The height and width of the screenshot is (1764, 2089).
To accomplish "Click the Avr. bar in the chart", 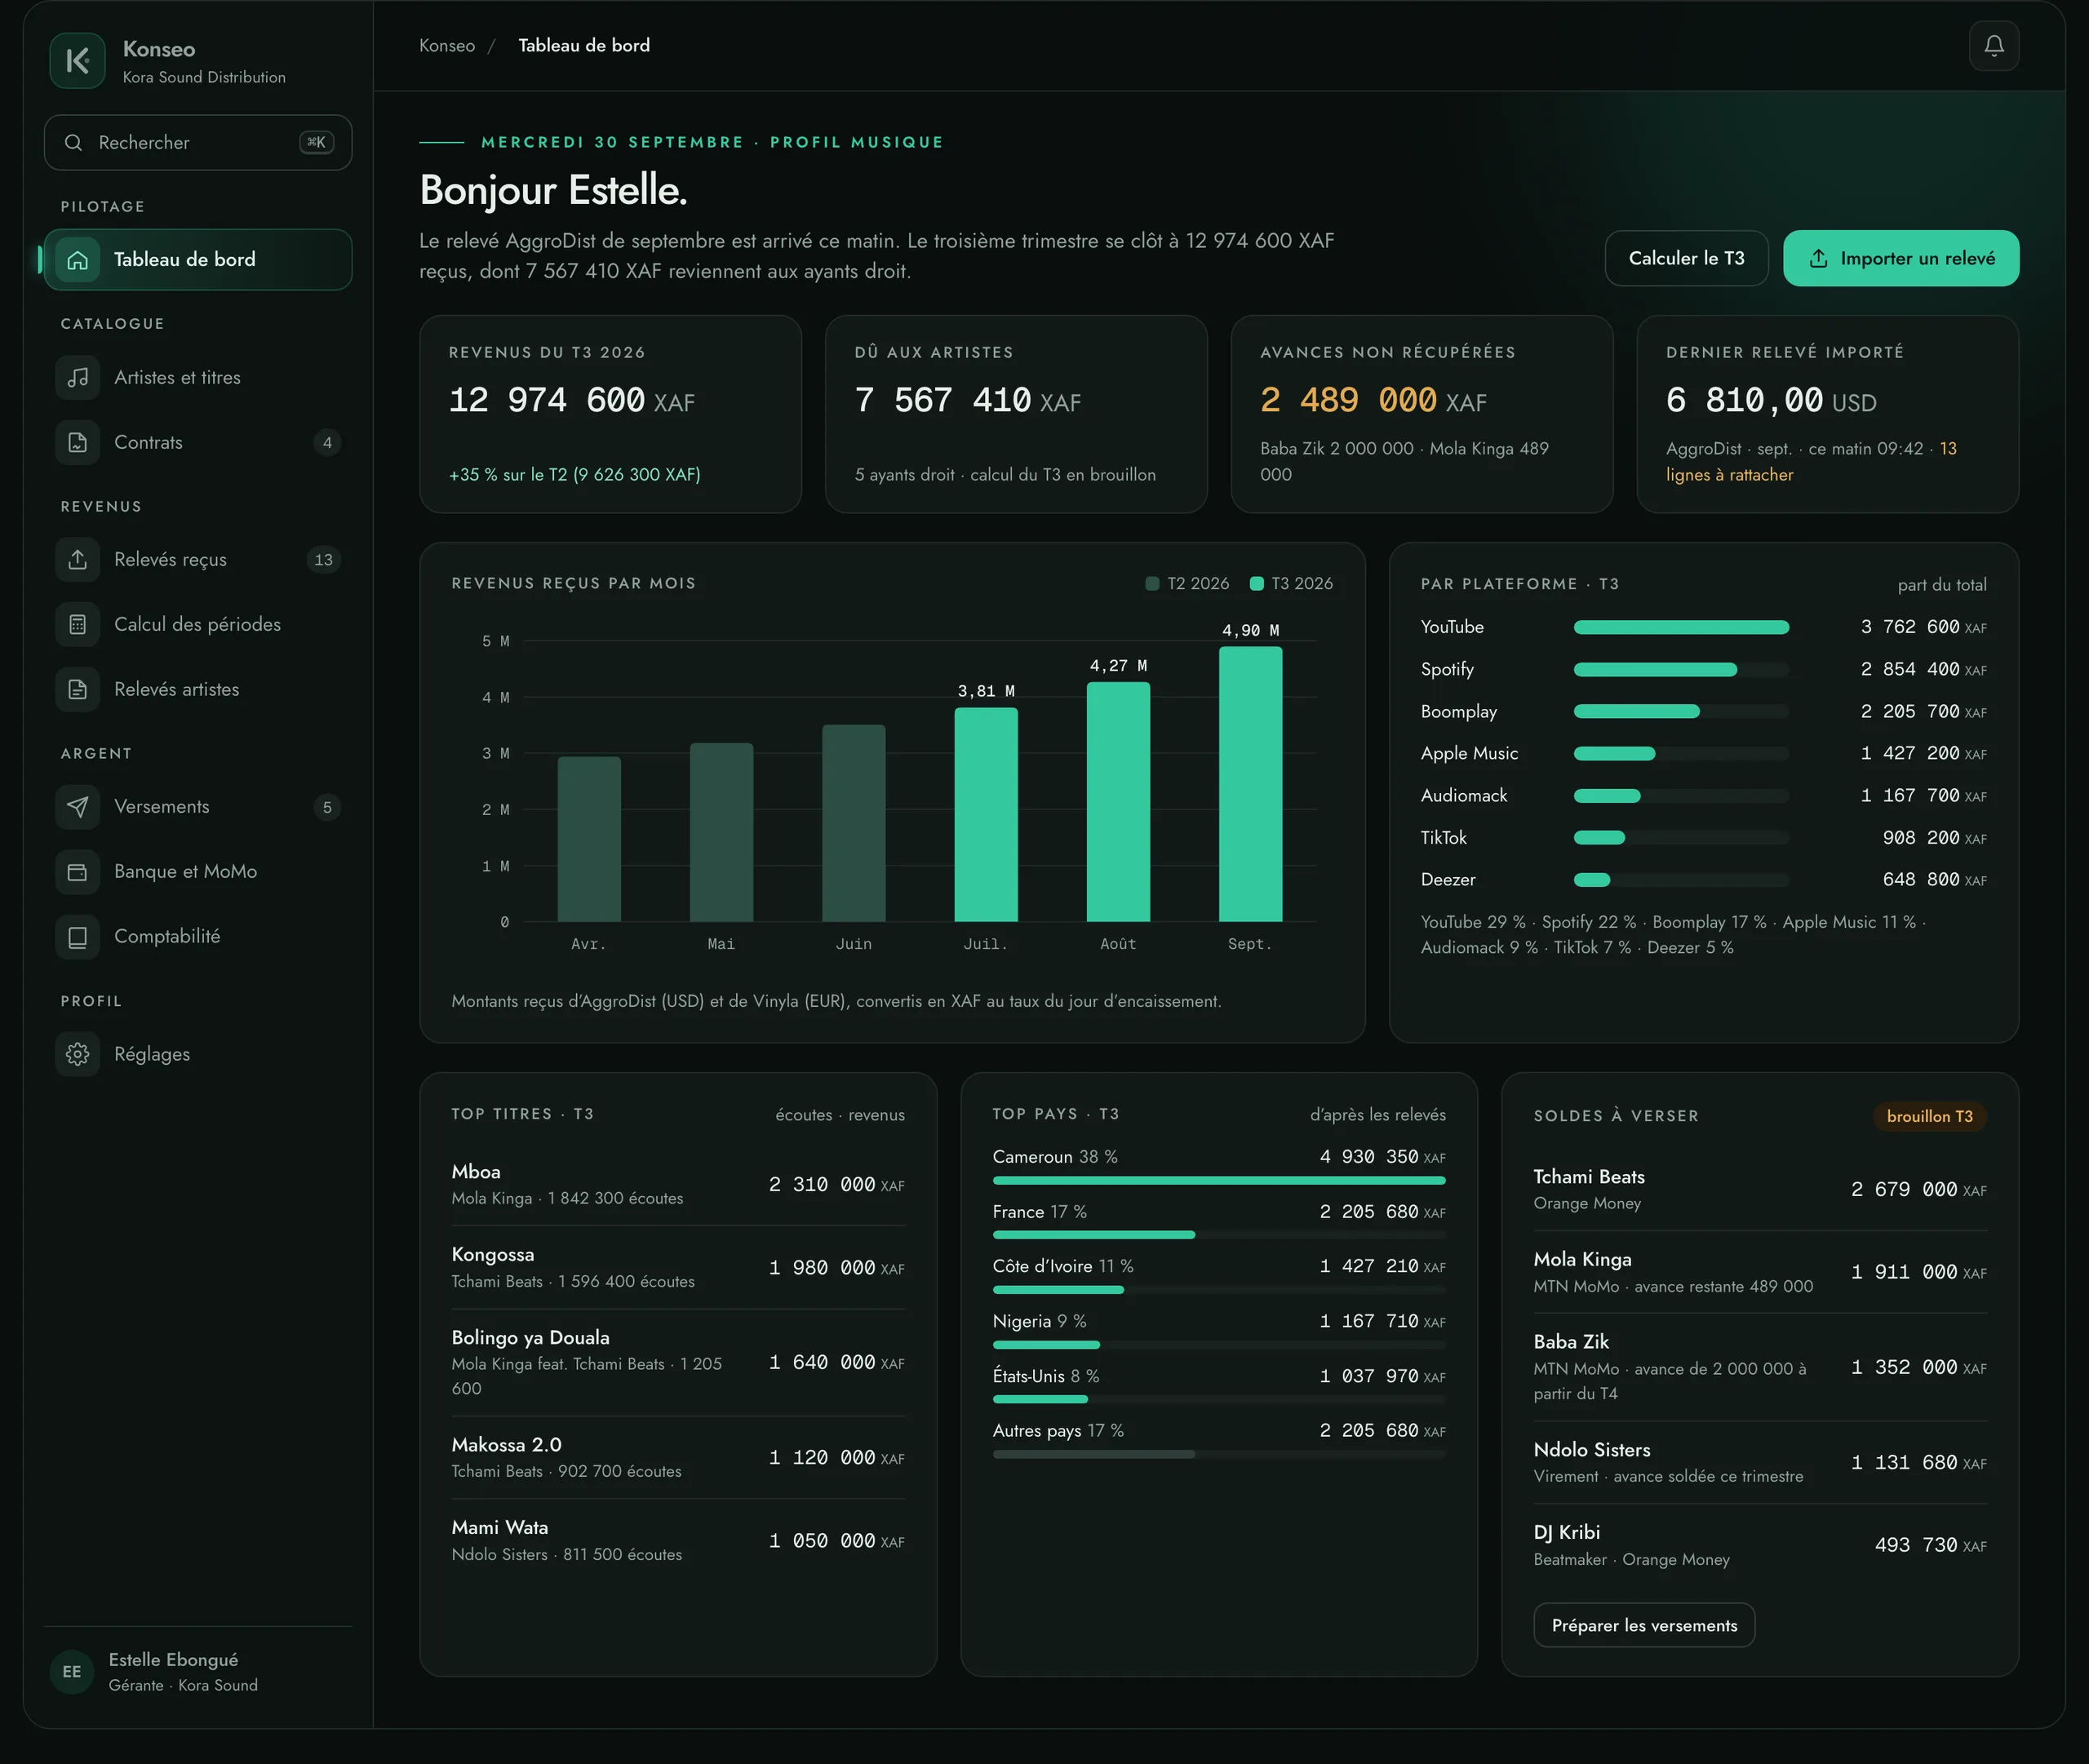I will click(x=589, y=839).
